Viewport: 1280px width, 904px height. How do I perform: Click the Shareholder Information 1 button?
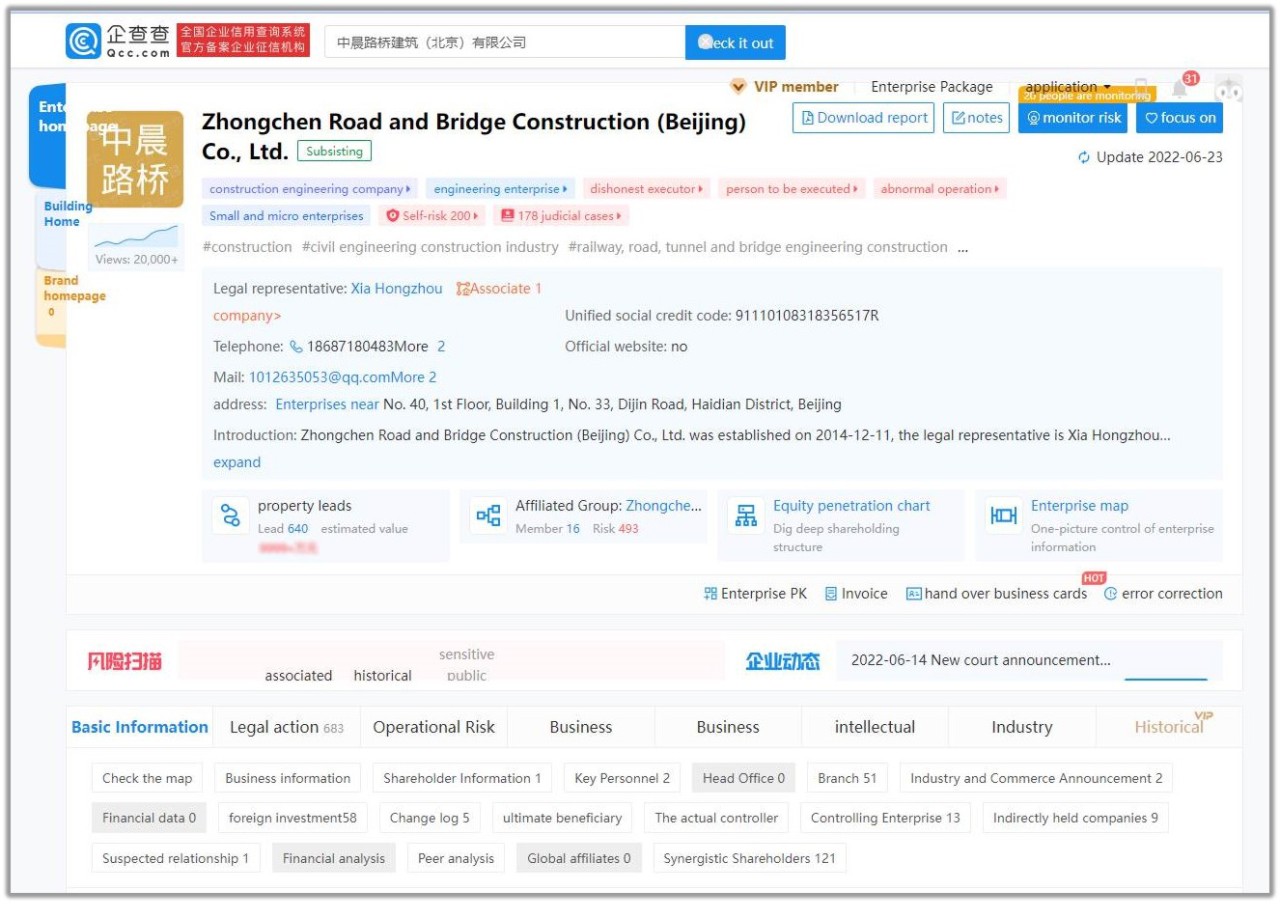(462, 778)
